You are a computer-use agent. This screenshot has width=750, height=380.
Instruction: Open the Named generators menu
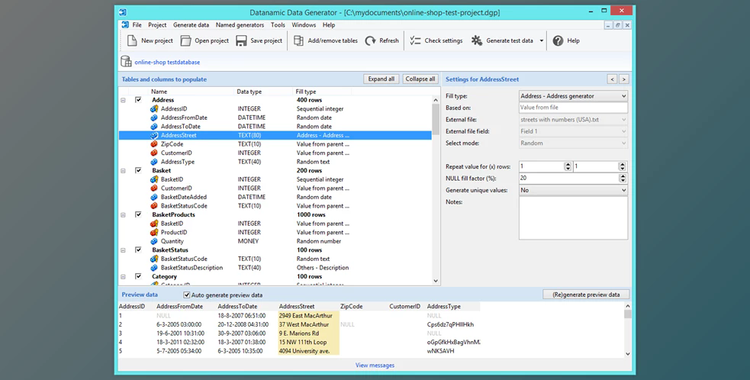[x=240, y=25]
